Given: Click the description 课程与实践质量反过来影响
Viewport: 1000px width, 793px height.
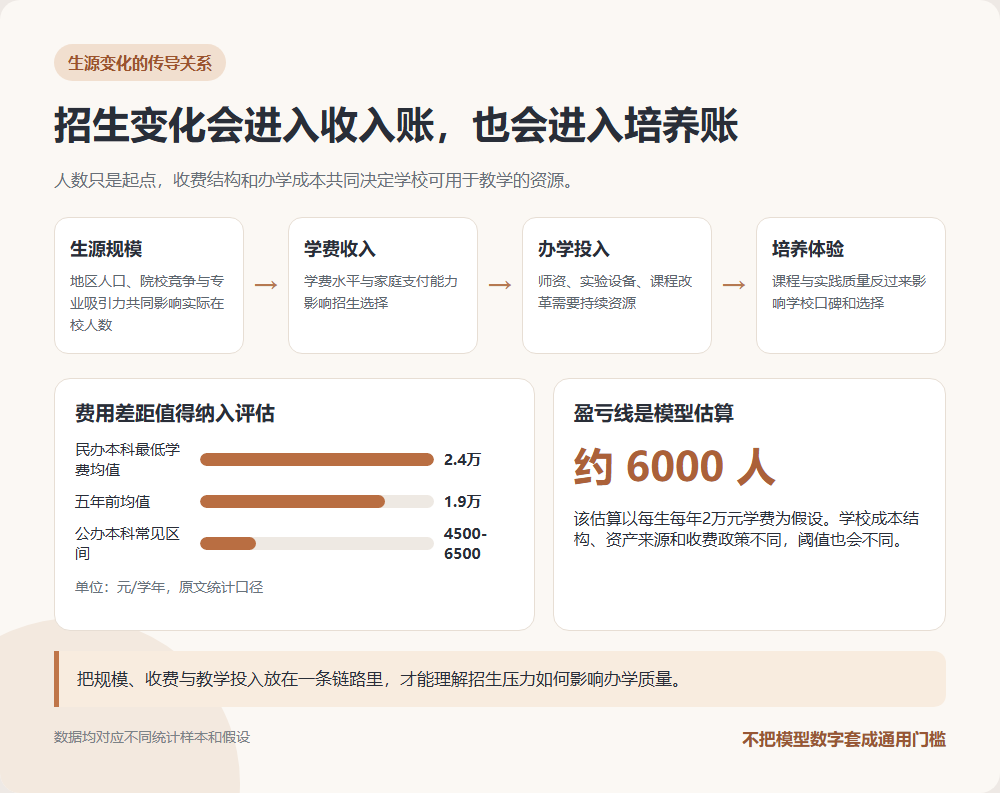Looking at the screenshot, I should pos(849,292).
